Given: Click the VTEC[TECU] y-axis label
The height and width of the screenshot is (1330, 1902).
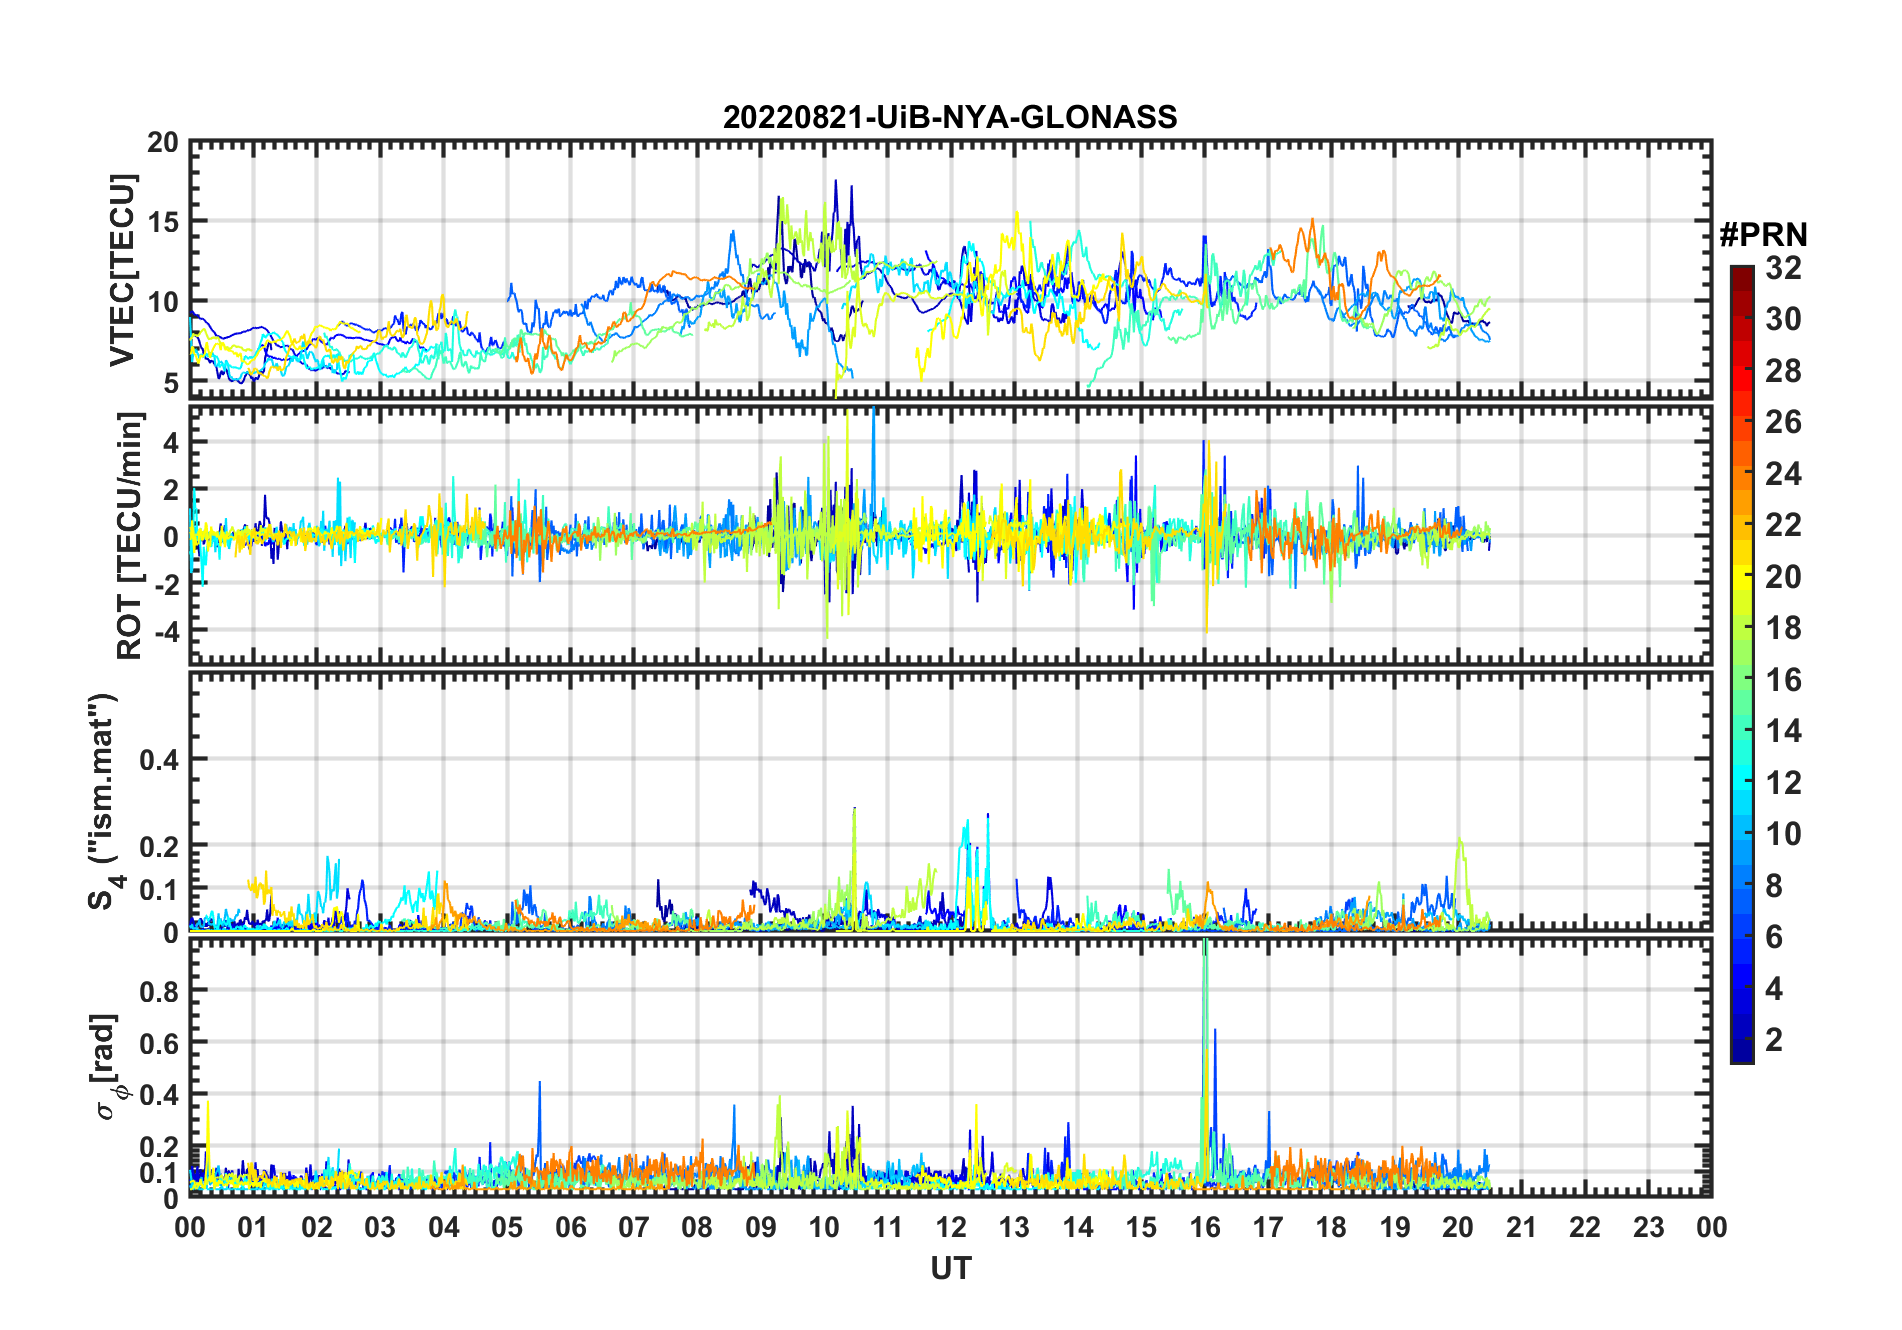Looking at the screenshot, I should coord(121,270).
